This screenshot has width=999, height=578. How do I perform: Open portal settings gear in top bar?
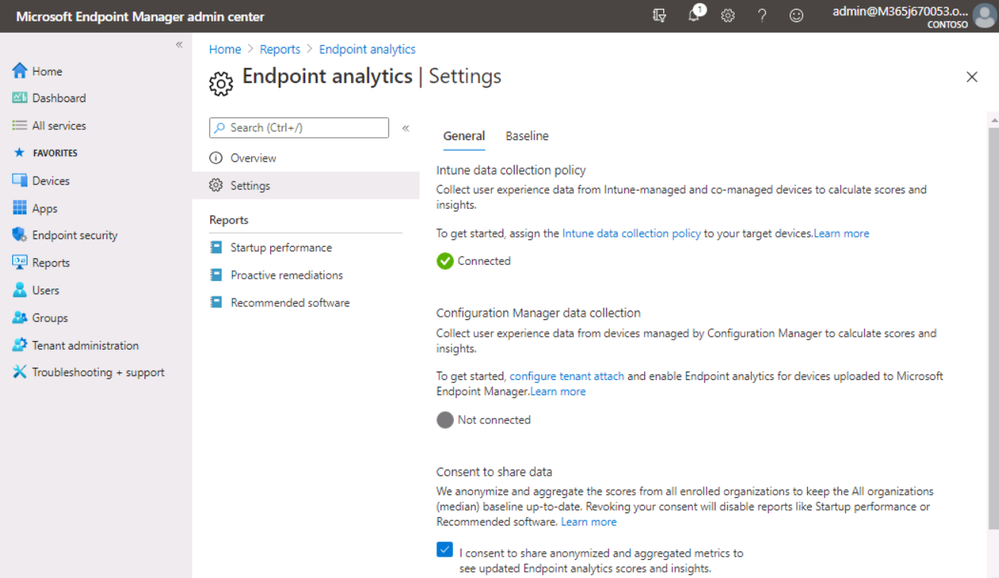(728, 15)
